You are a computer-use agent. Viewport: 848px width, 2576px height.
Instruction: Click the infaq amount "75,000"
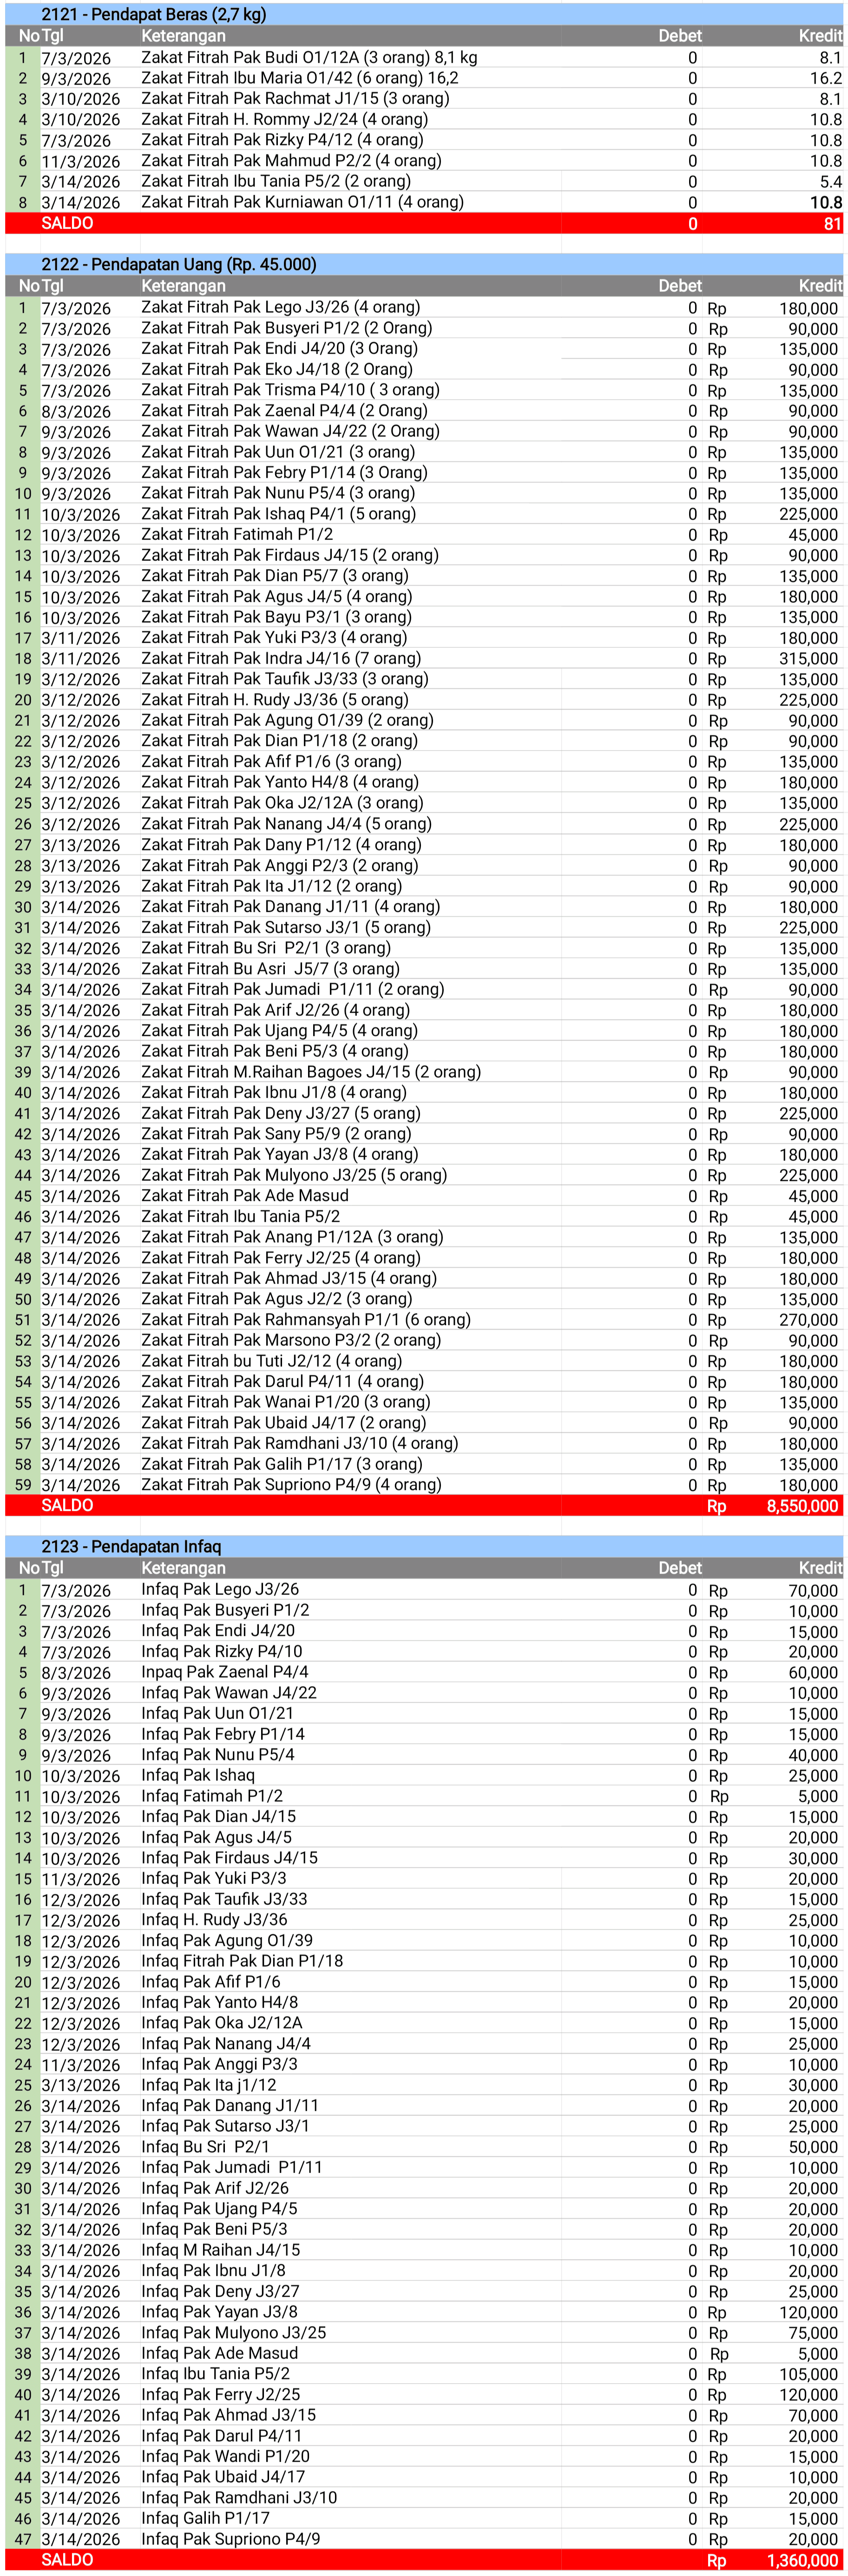813,2333
